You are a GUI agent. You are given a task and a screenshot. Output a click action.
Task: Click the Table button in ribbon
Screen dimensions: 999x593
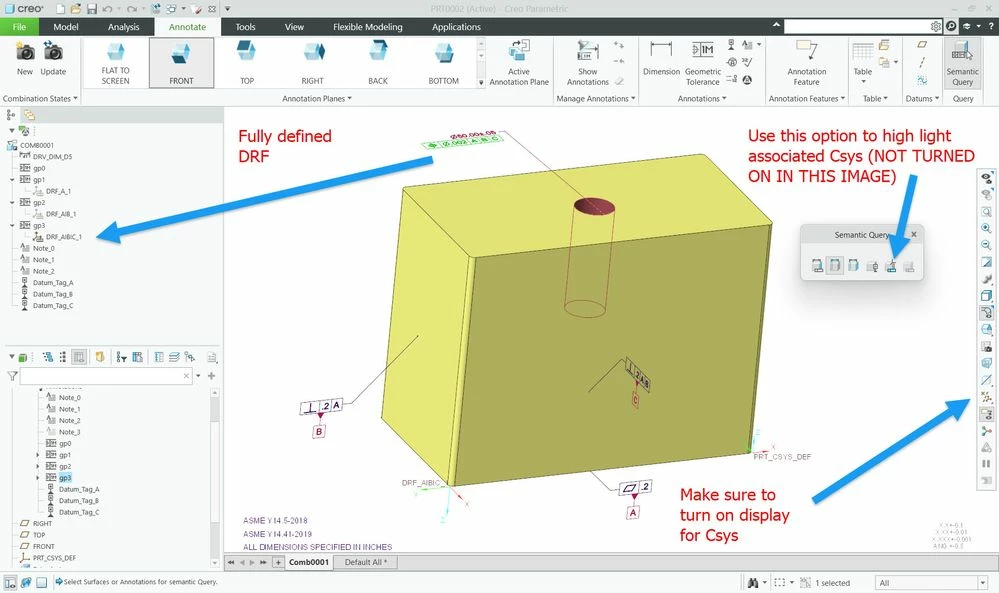click(x=863, y=62)
